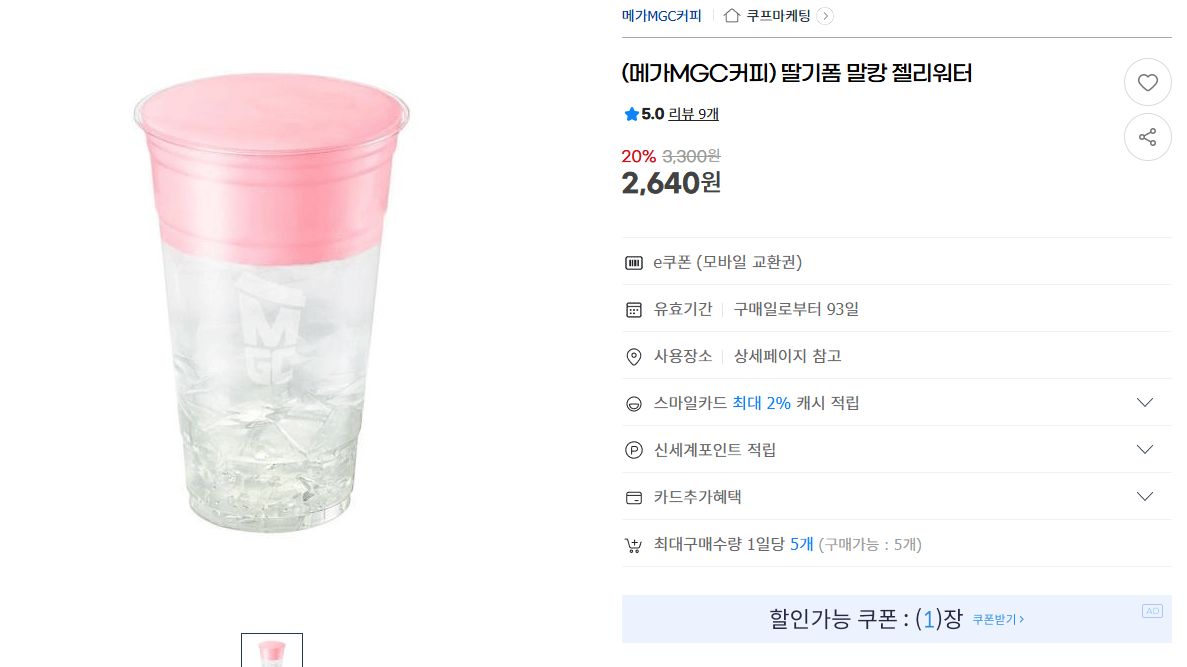Open sharing options via share icon

pyautogui.click(x=1147, y=137)
